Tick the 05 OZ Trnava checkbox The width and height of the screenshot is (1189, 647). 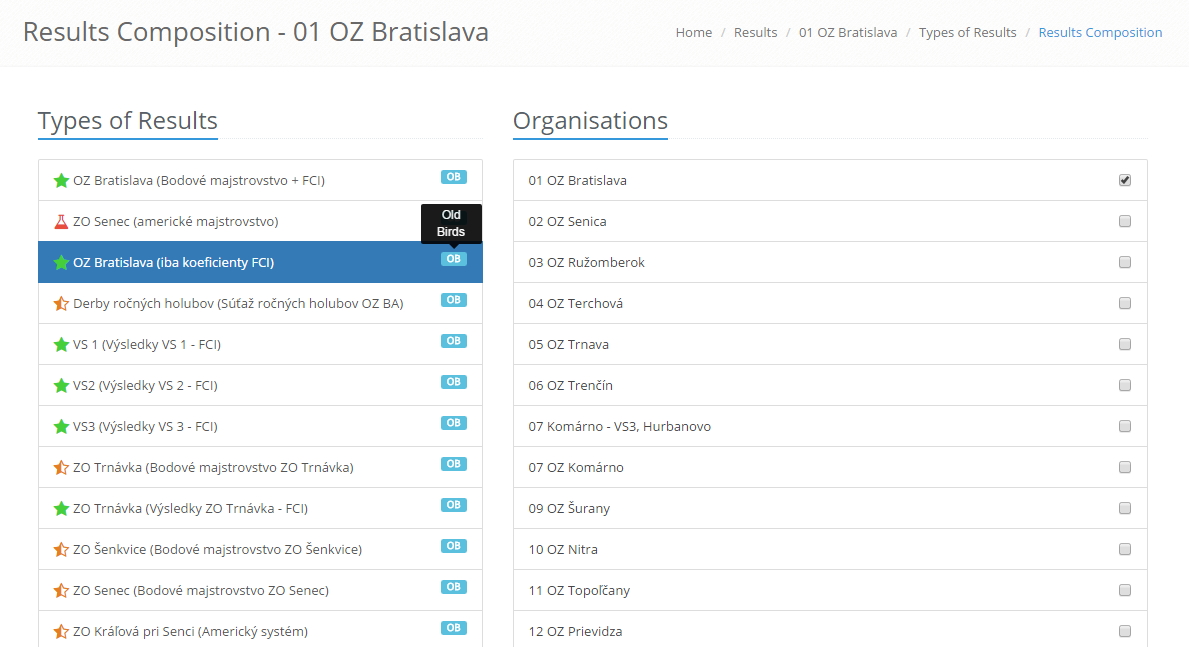click(1125, 345)
